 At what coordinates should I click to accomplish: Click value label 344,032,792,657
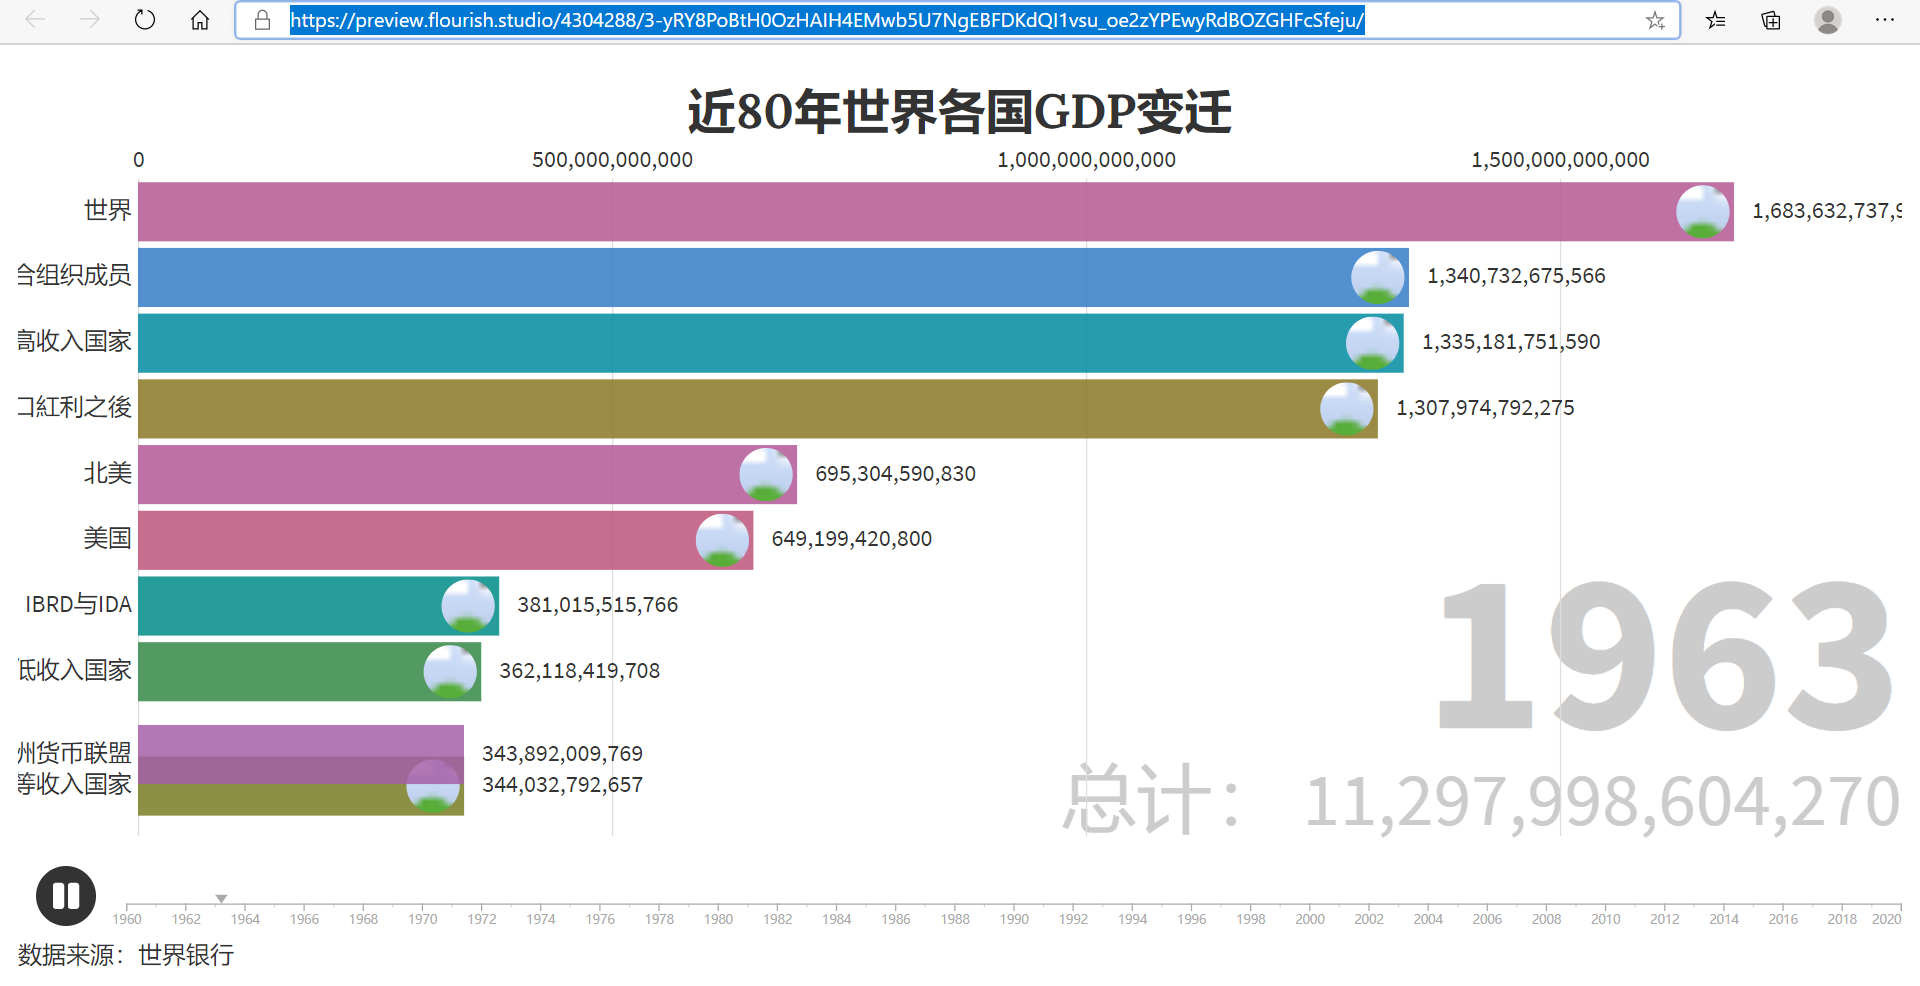click(x=562, y=785)
